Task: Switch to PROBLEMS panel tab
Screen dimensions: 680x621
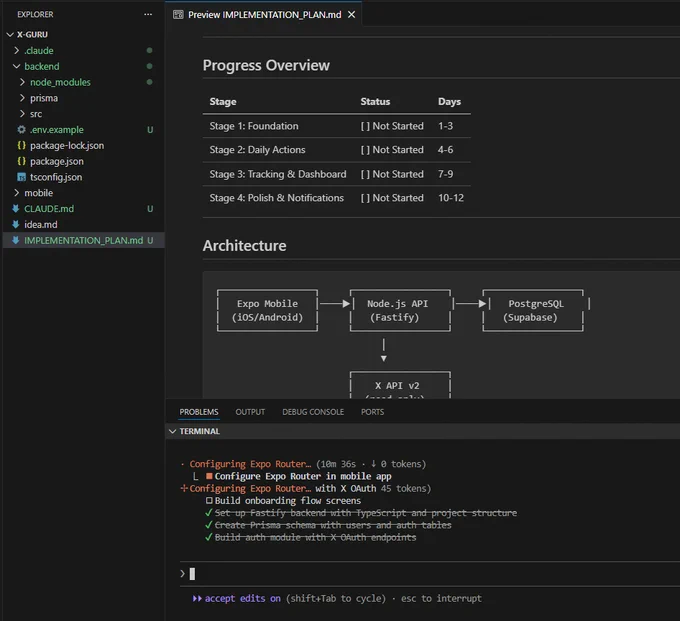Action: coord(199,412)
